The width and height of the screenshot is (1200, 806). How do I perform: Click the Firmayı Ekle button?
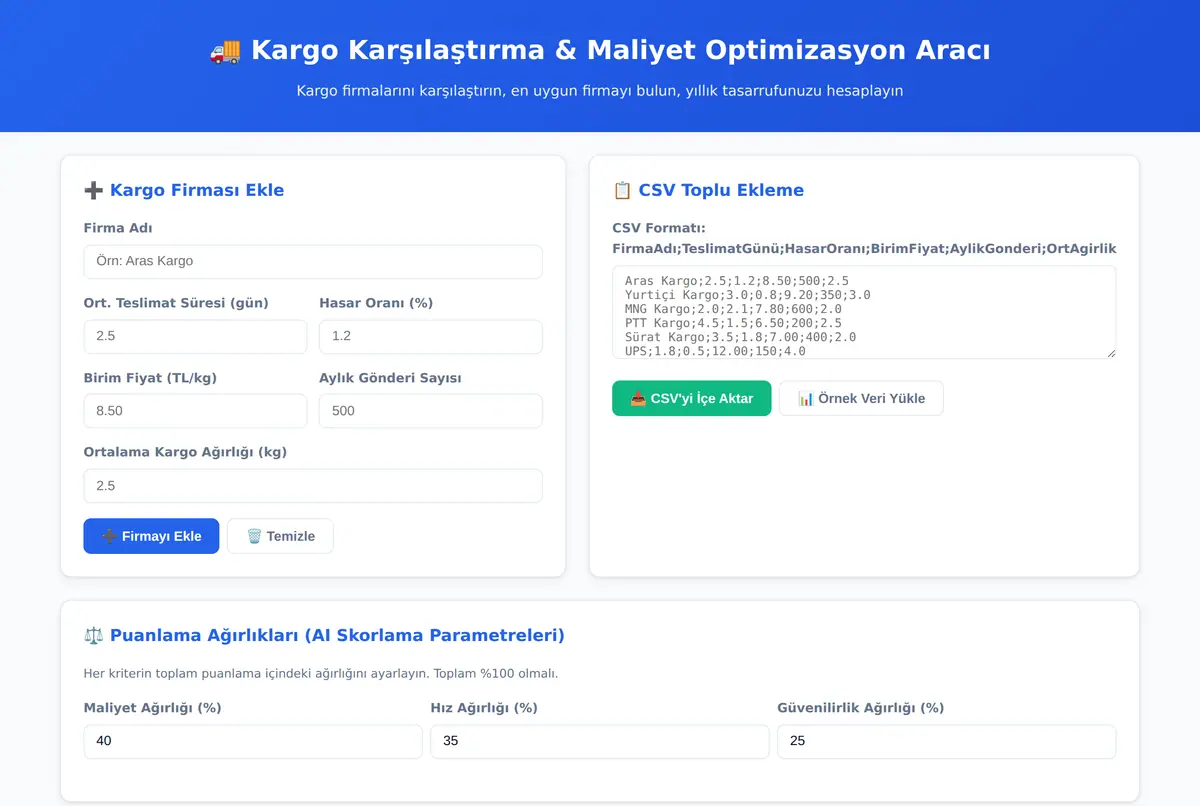(151, 536)
